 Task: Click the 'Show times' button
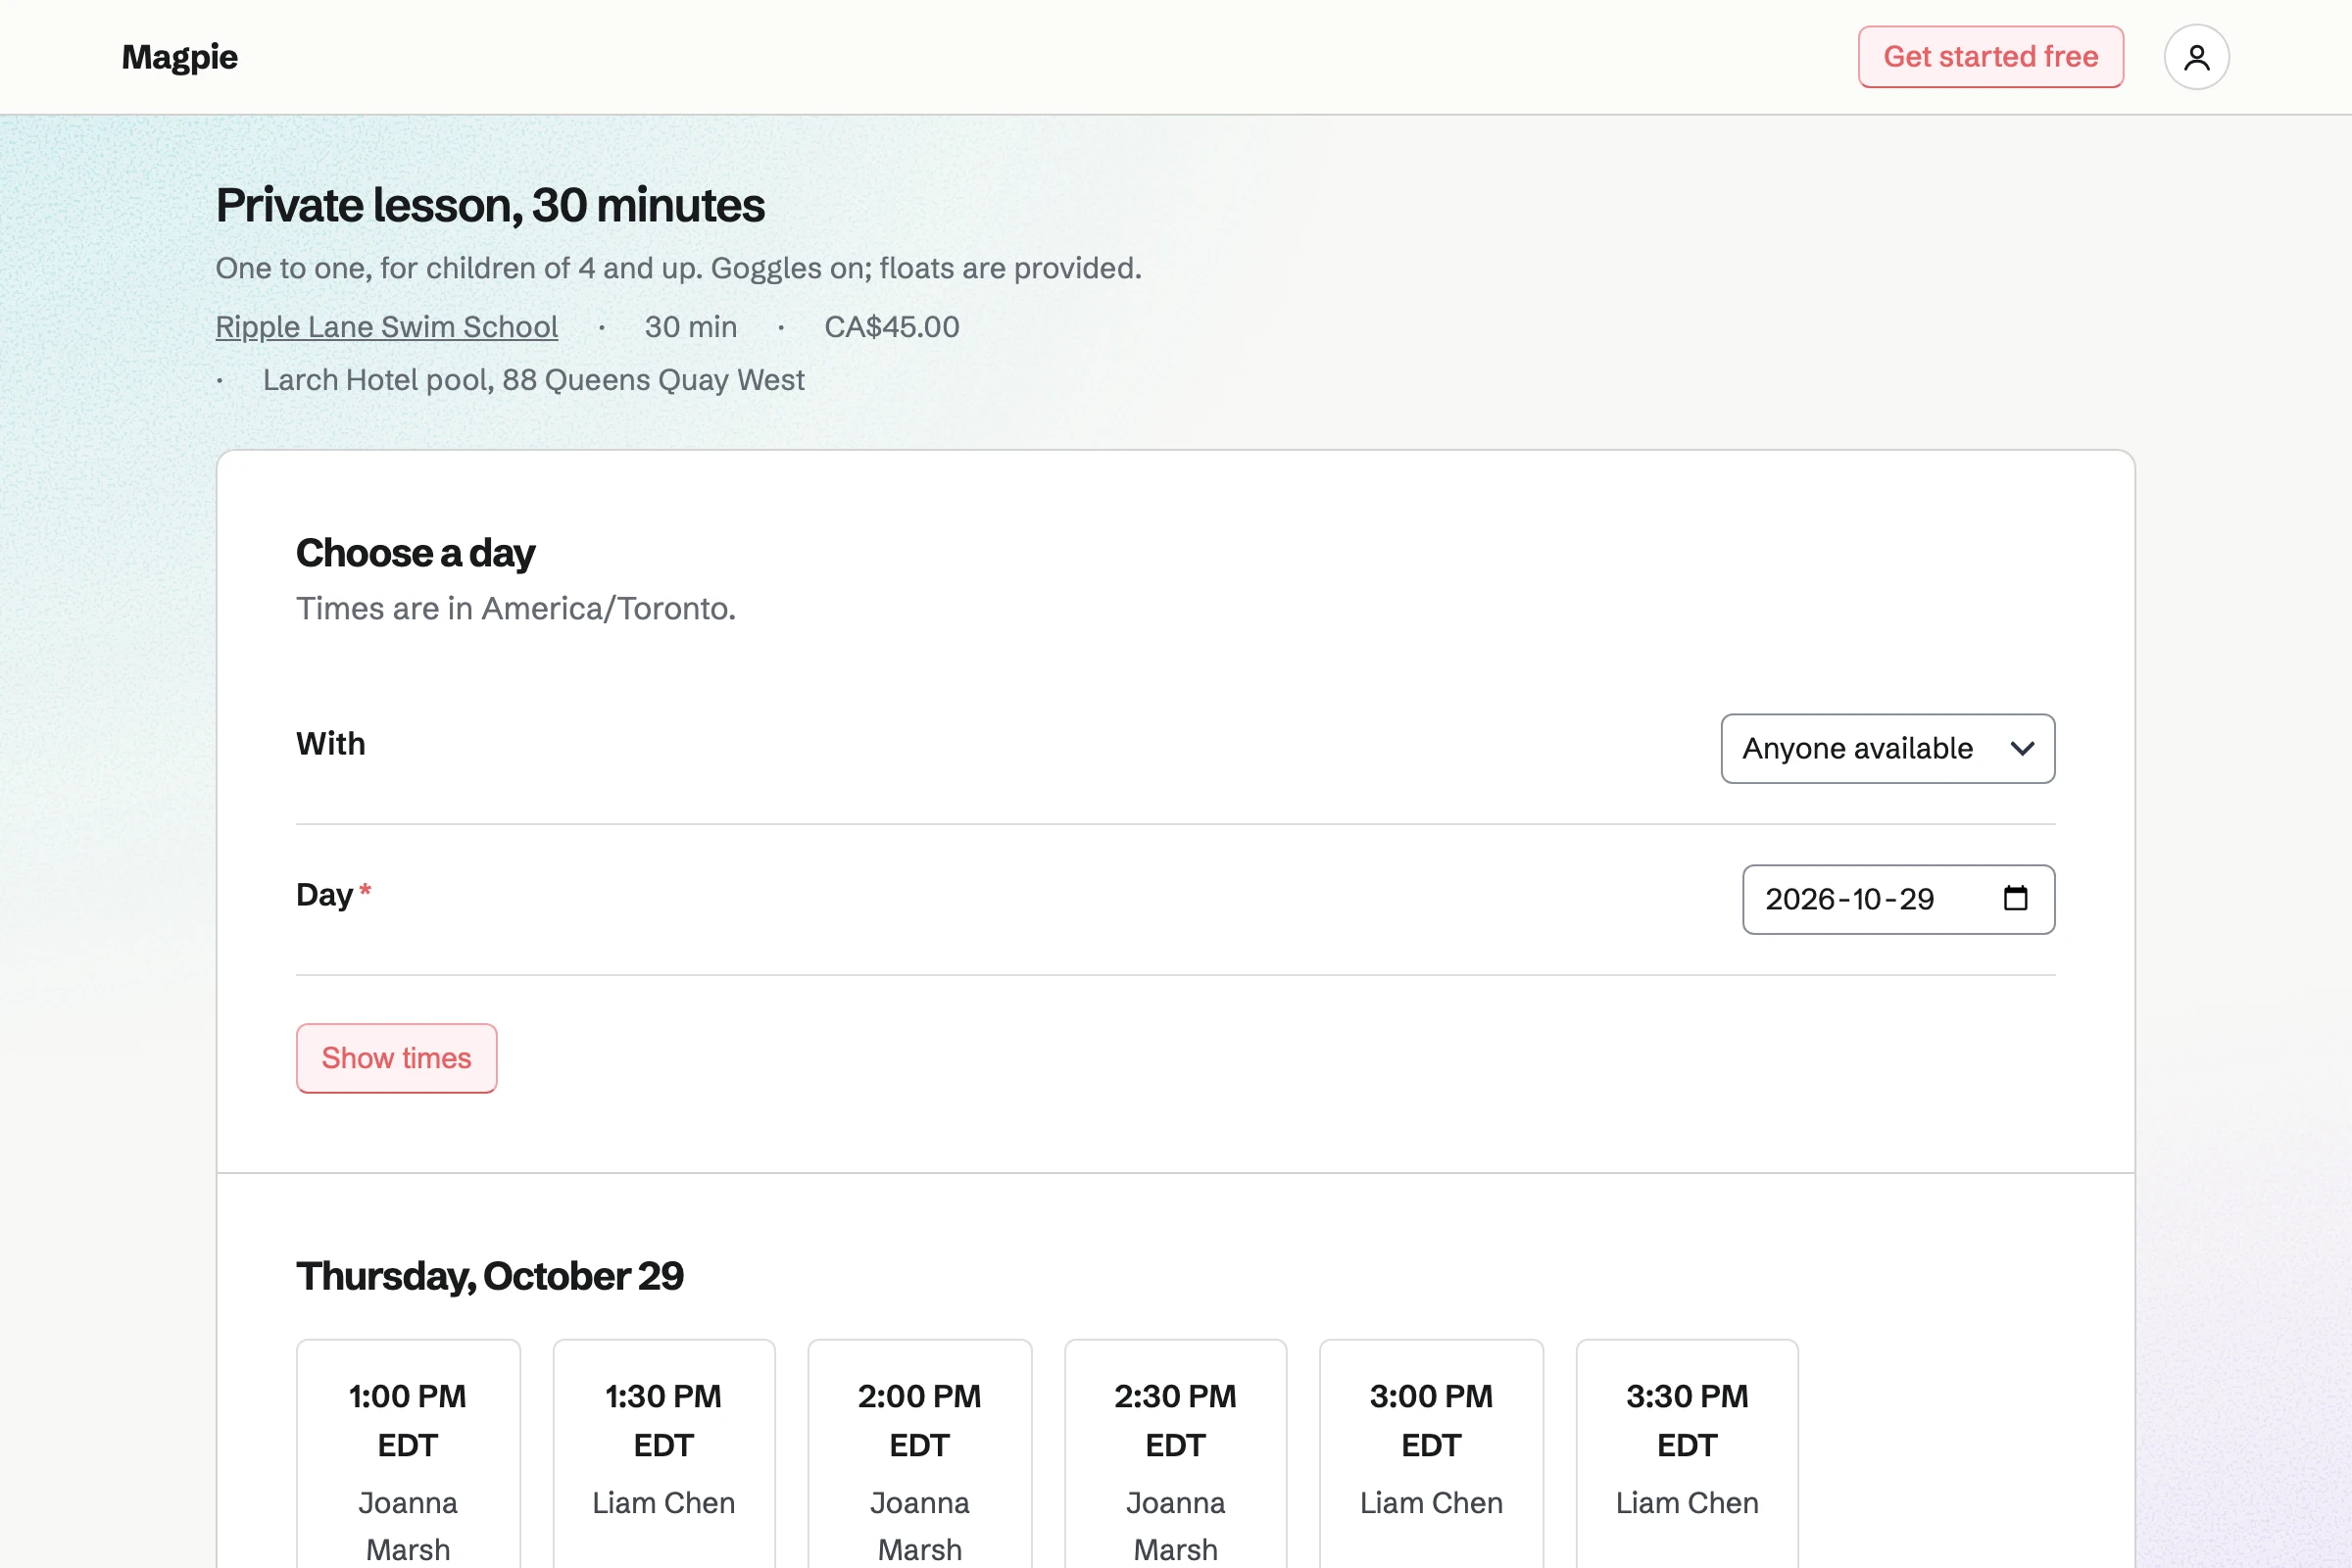396,1058
